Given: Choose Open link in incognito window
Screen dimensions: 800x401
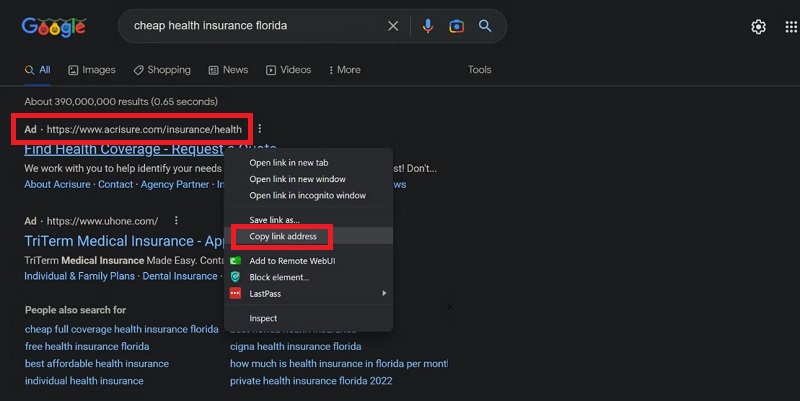Looking at the screenshot, I should 307,195.
